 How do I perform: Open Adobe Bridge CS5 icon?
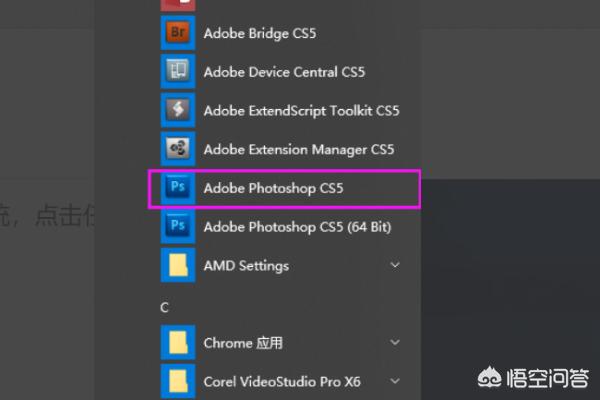tap(178, 33)
